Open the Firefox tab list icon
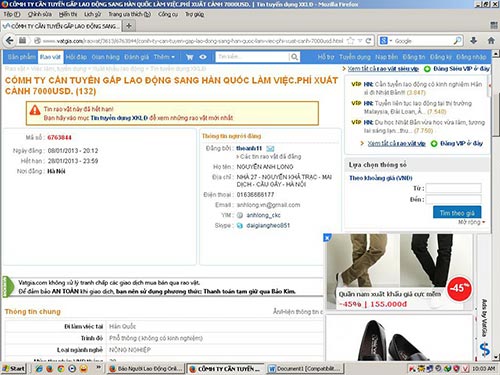Viewport: 500px width, 375px height. click(x=494, y=25)
